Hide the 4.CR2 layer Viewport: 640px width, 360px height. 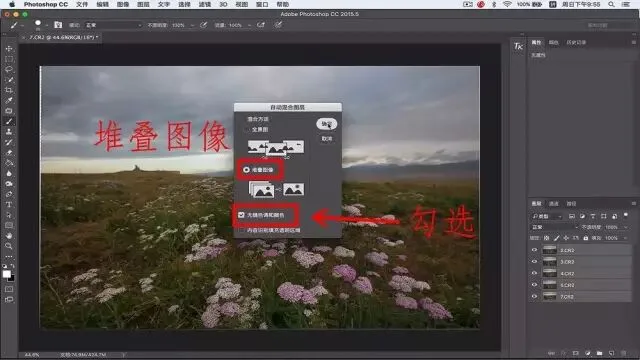[534, 273]
